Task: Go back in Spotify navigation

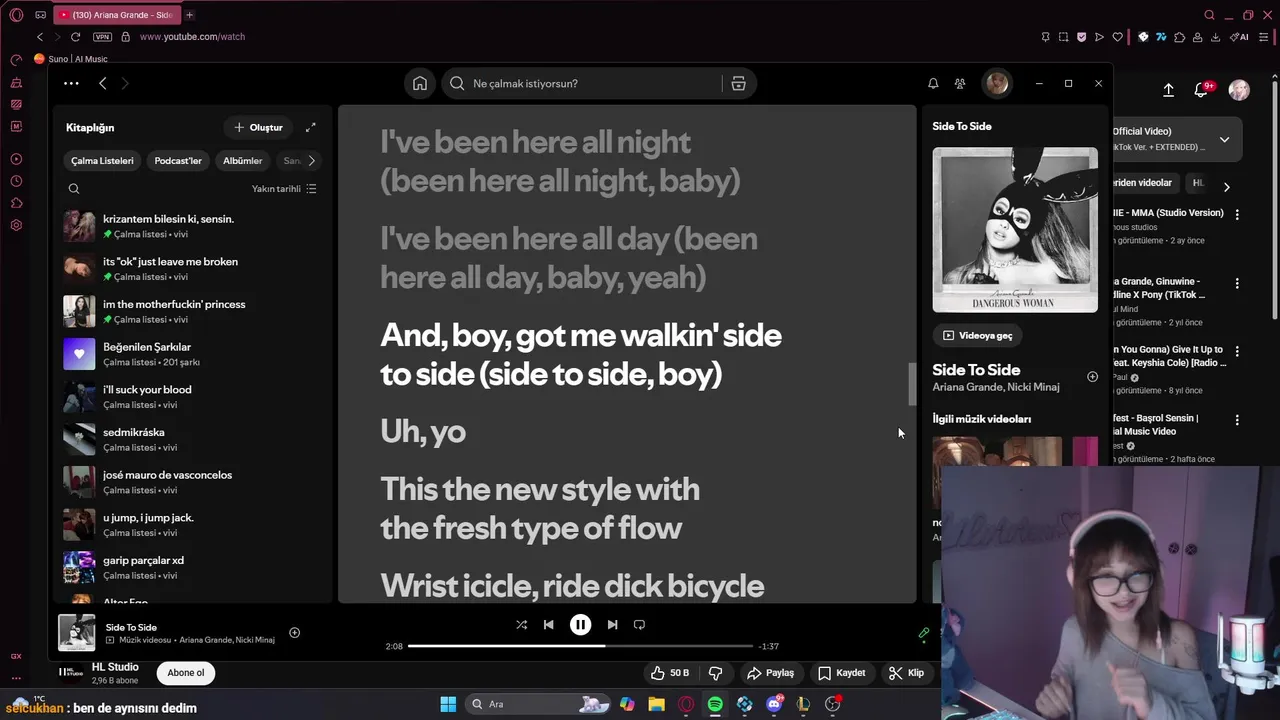Action: pos(102,84)
